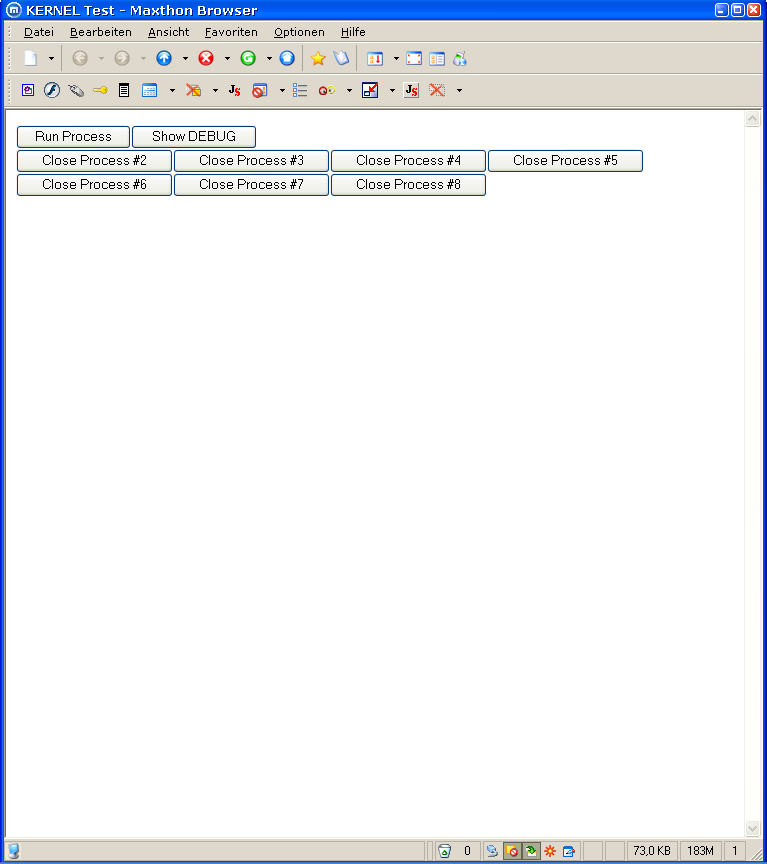Click the offline mode icon in status bar
Screen dimensions: 767x864
pos(492,851)
